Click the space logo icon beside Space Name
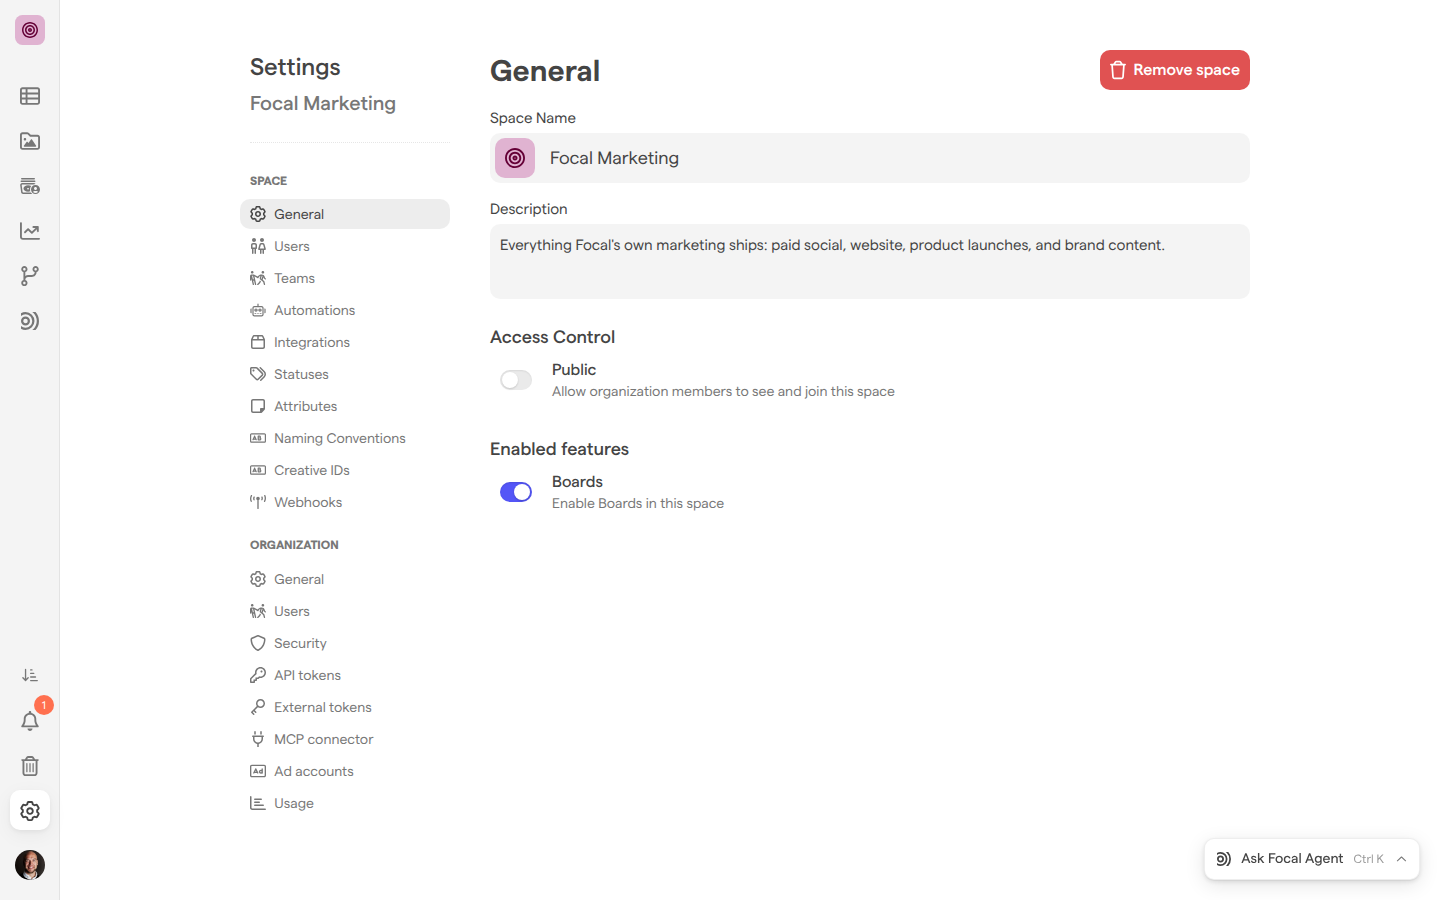1440x900 pixels. coord(515,158)
